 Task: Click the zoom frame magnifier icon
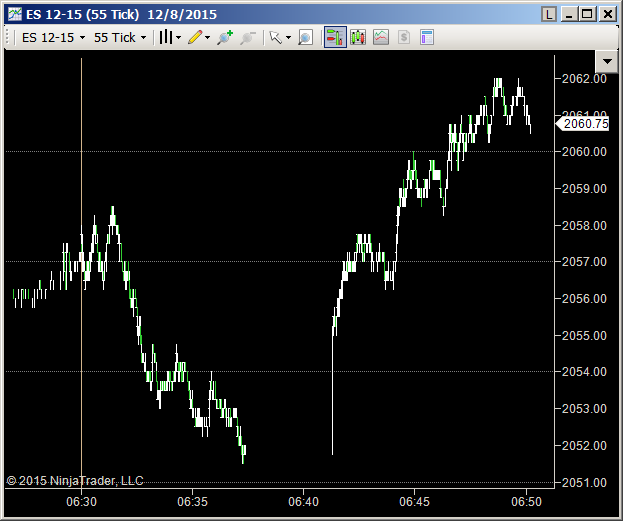coord(305,37)
